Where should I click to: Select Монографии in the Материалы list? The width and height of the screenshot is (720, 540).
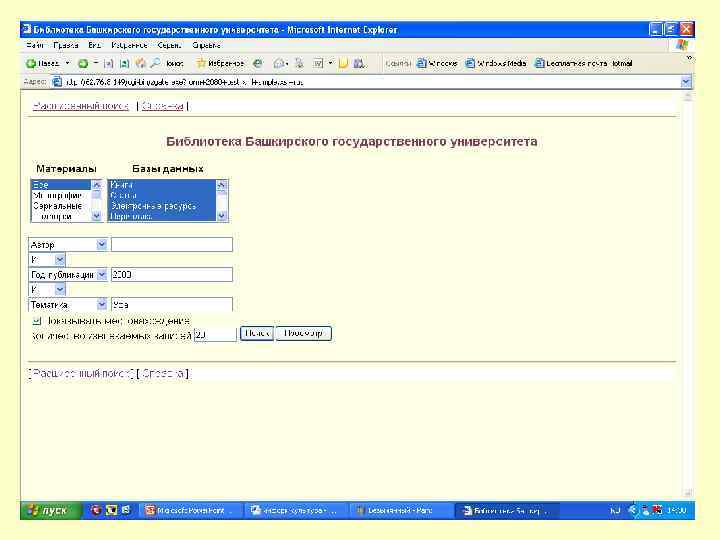point(61,196)
